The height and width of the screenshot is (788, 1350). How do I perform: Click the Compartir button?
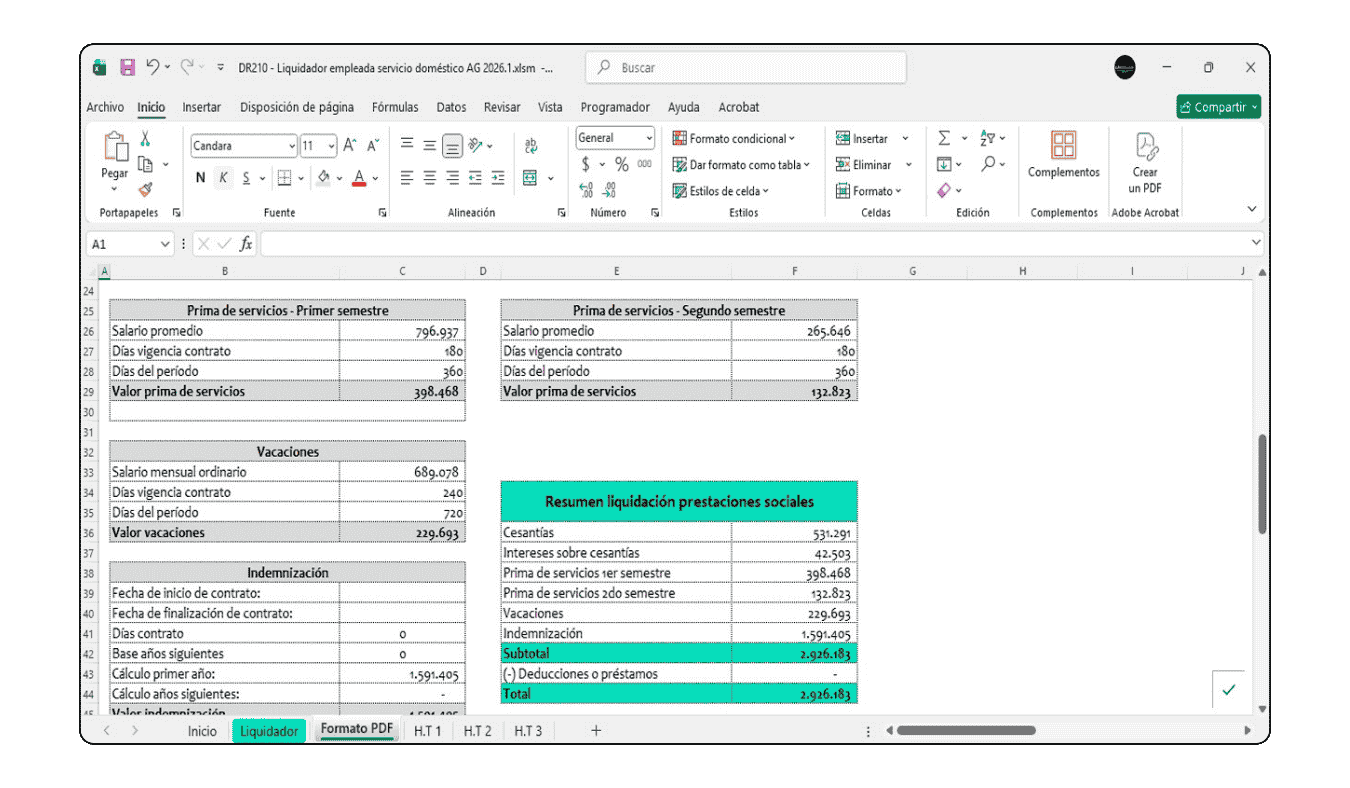[1218, 107]
